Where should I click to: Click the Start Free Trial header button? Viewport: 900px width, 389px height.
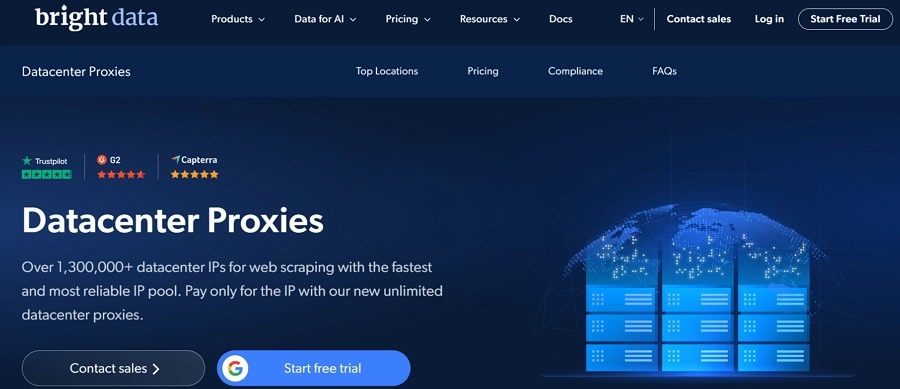click(845, 19)
